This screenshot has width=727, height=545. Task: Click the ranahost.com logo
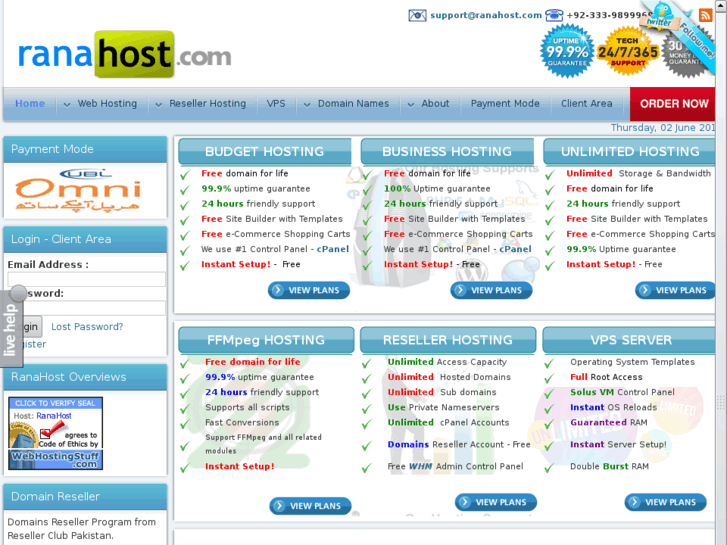[124, 55]
